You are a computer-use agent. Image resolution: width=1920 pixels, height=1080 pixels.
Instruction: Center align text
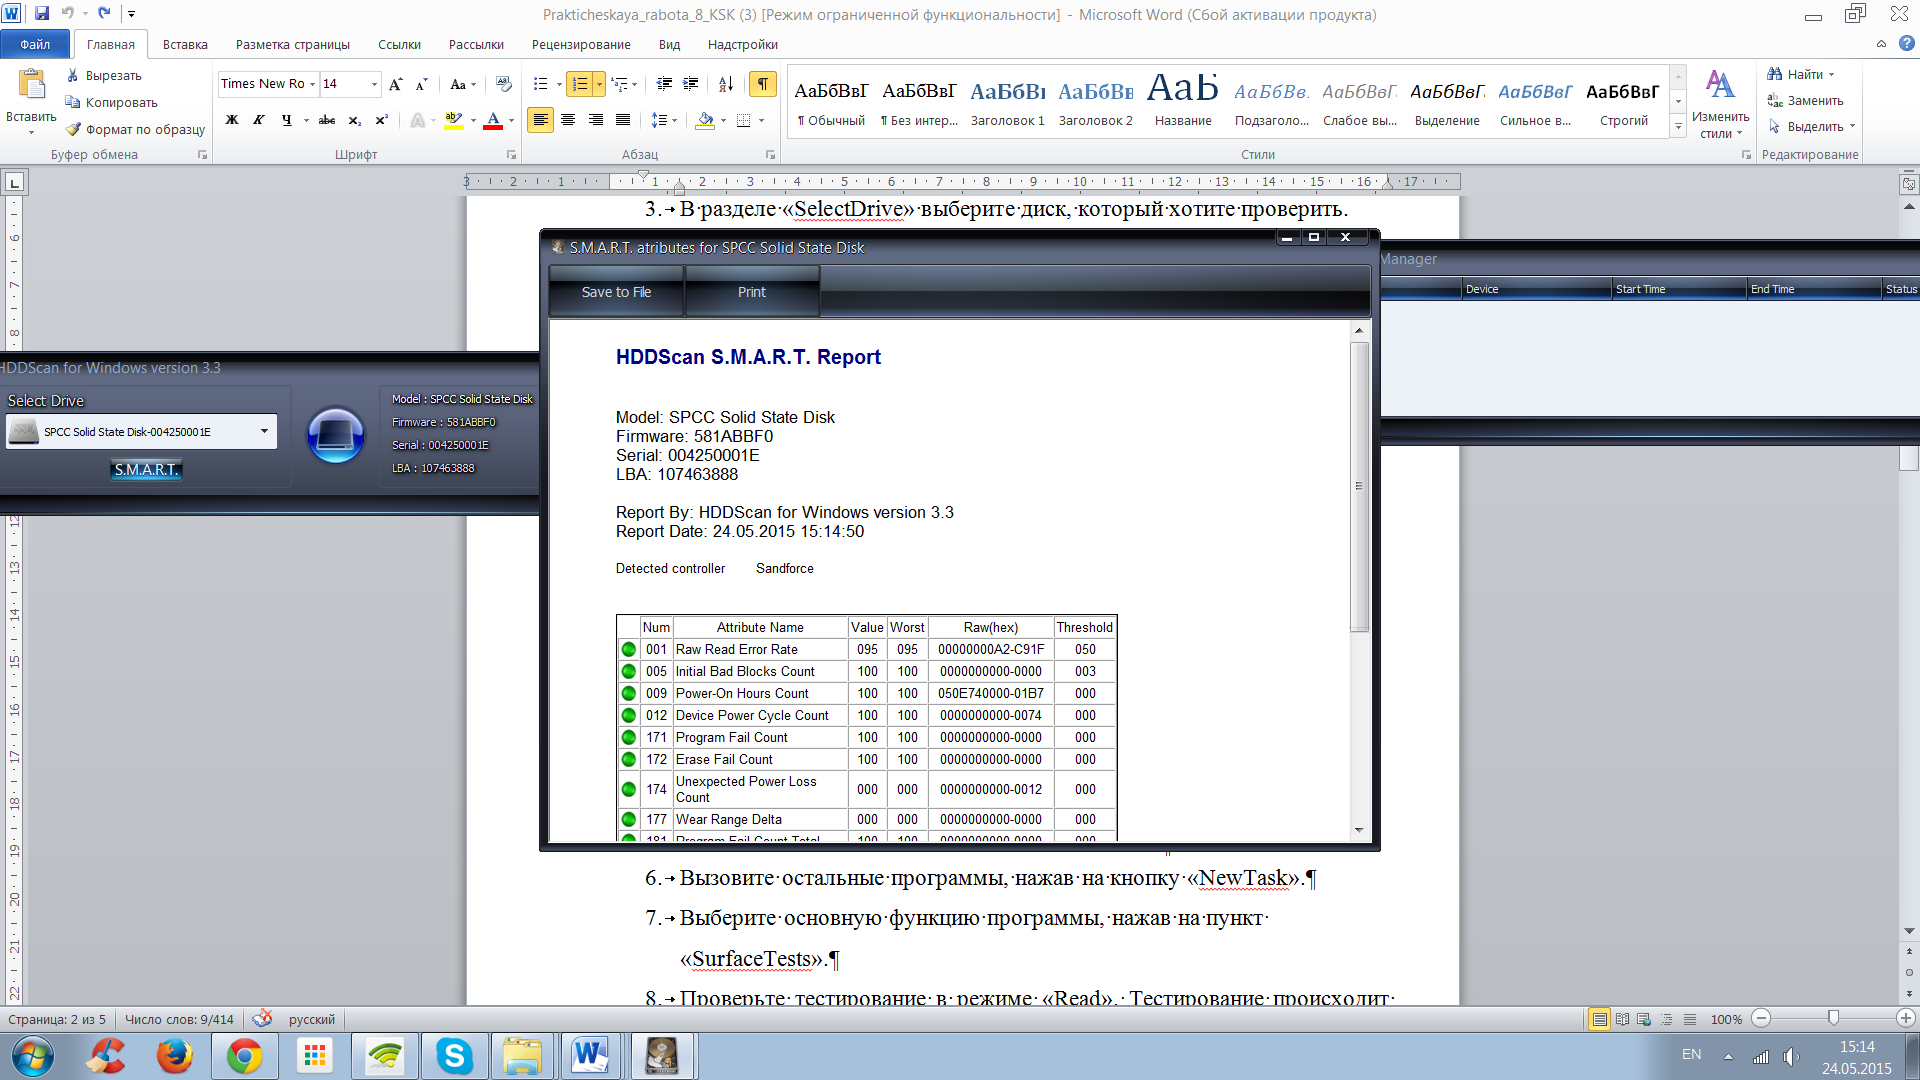pyautogui.click(x=568, y=120)
